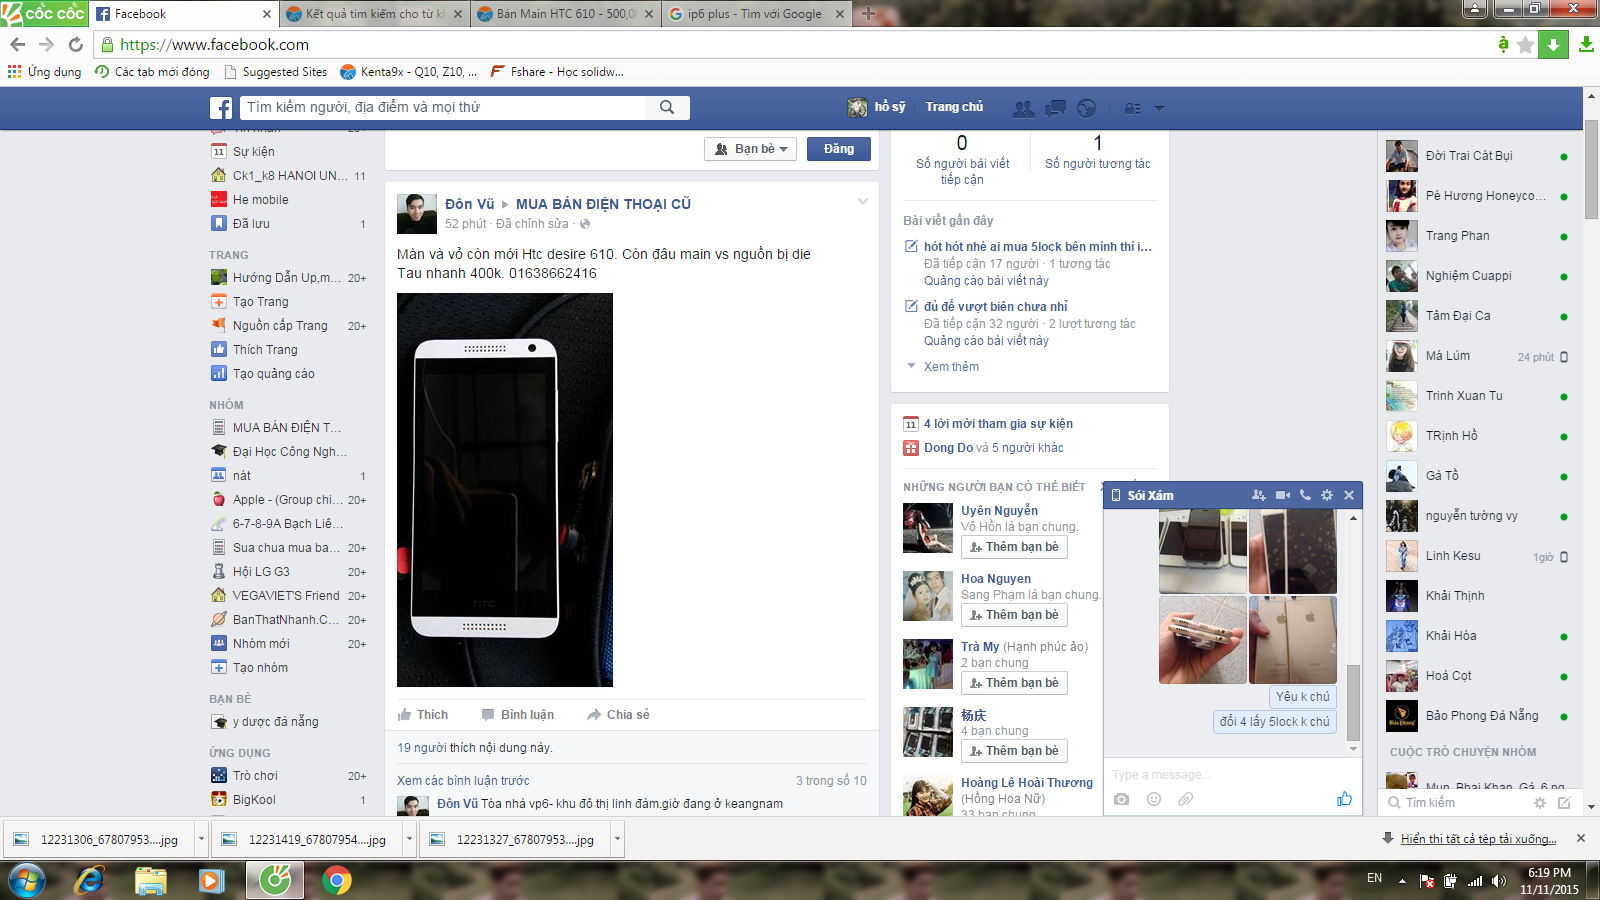The image size is (1600, 900).
Task: Open Internet Explorer from taskbar
Action: coord(90,880)
